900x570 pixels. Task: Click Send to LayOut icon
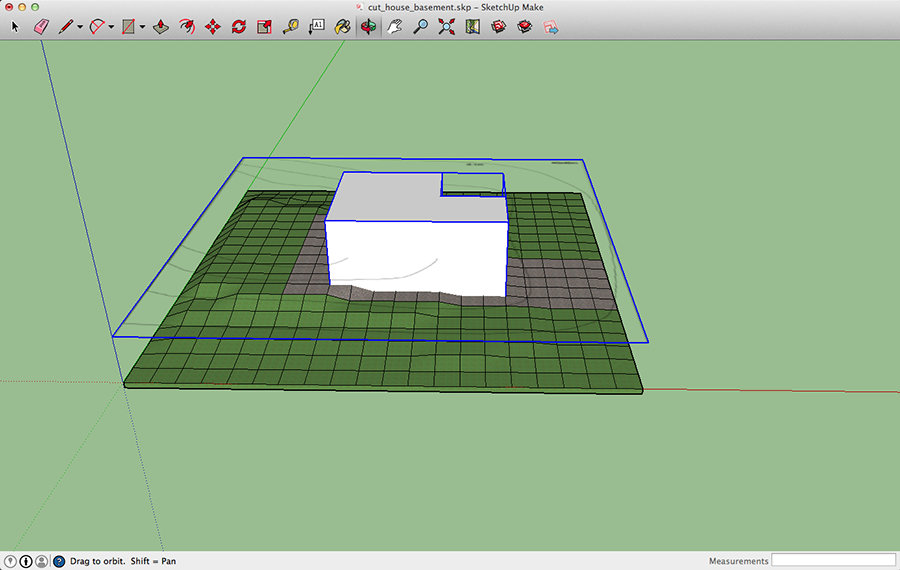(550, 26)
